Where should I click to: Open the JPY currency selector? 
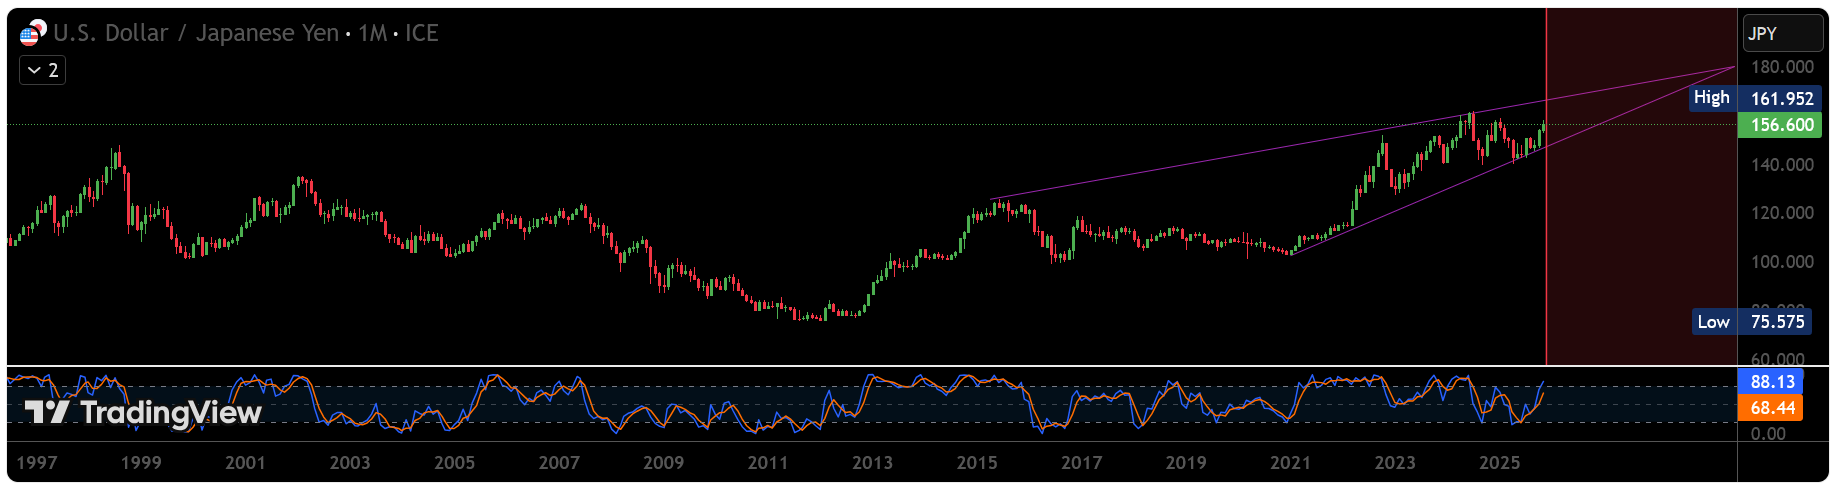coord(1782,34)
